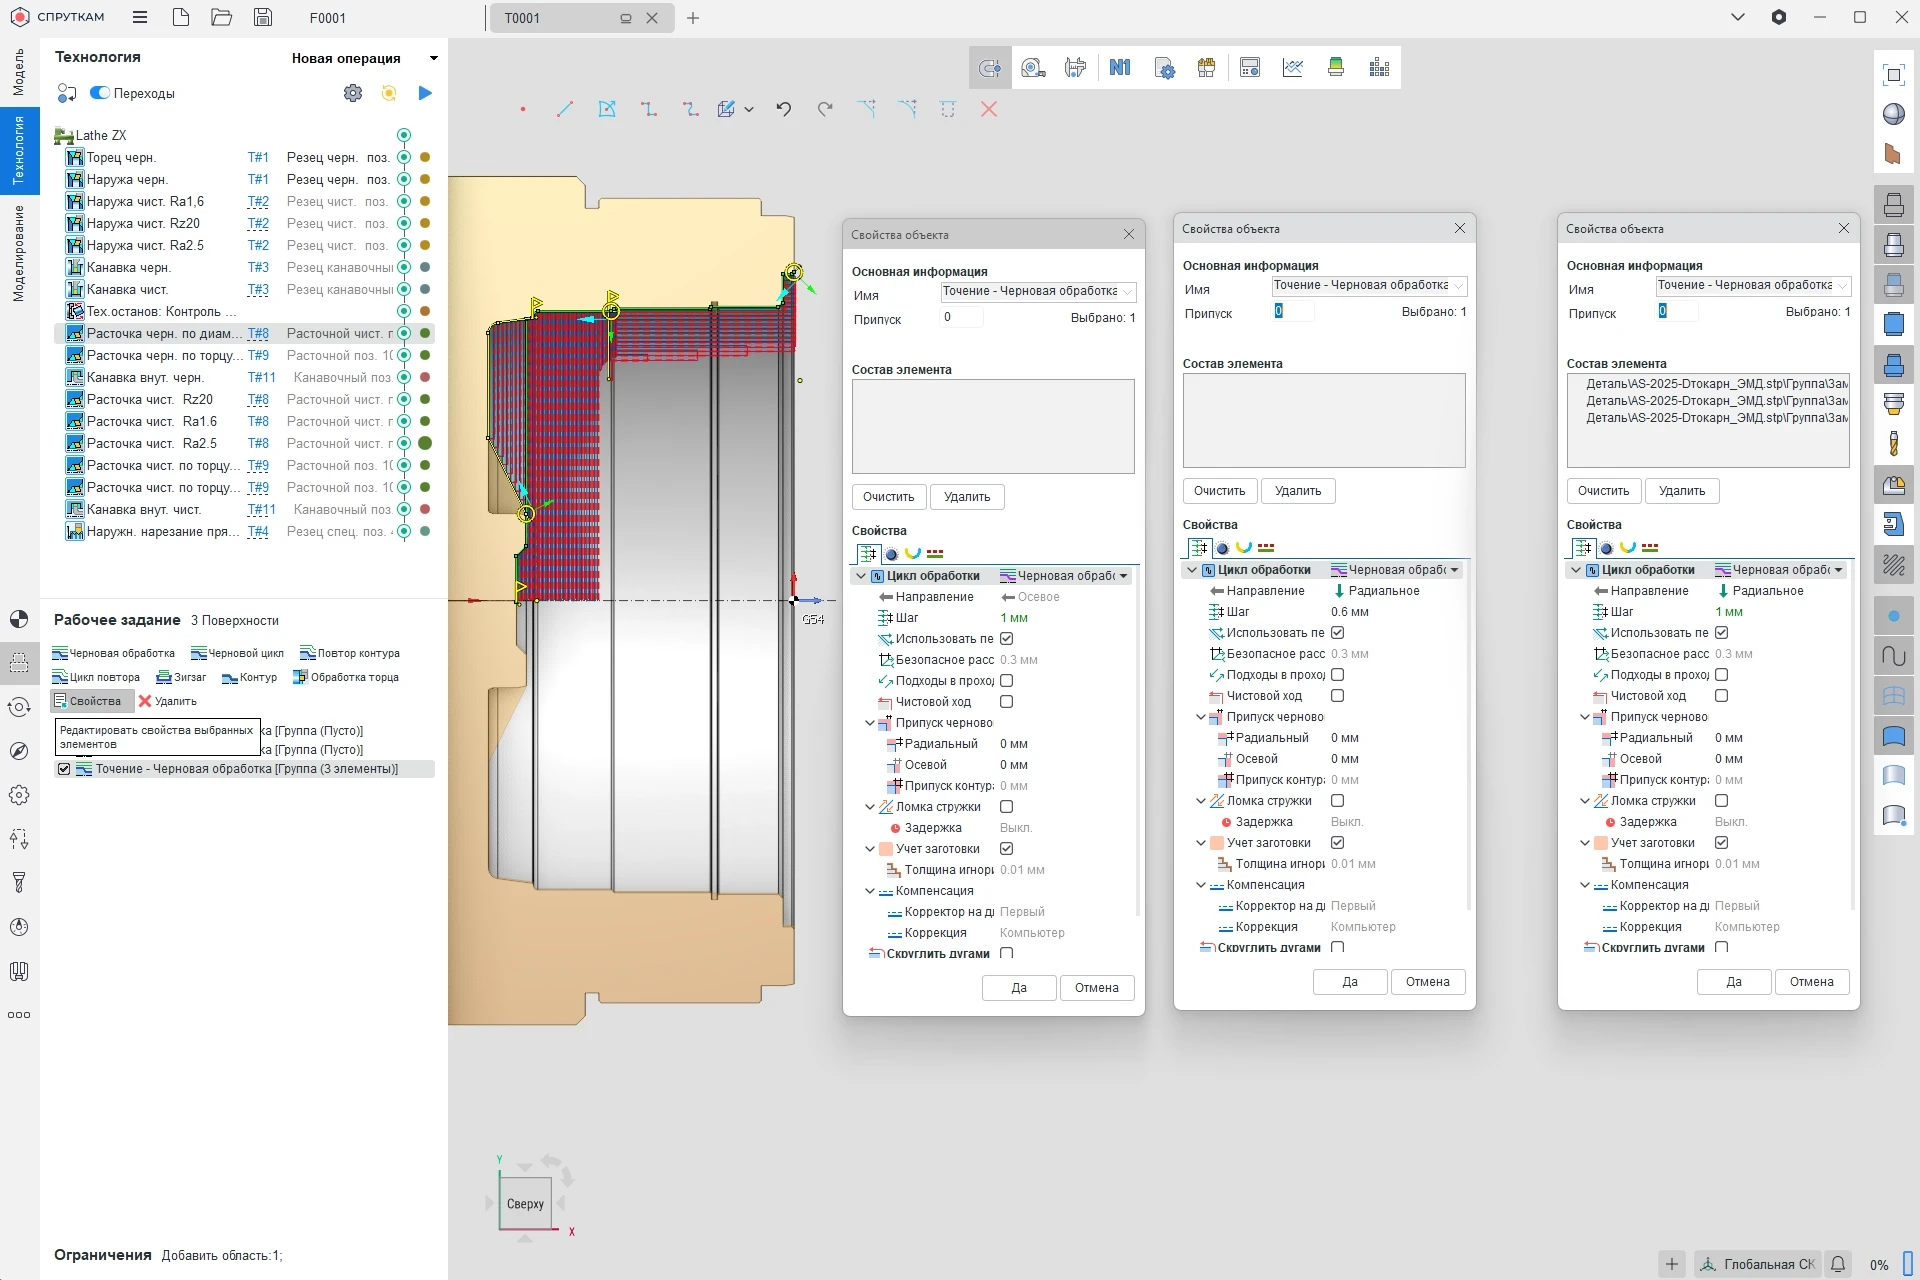Open the hamburger menu icon
Image resolution: width=1920 pixels, height=1280 pixels.
140,17
